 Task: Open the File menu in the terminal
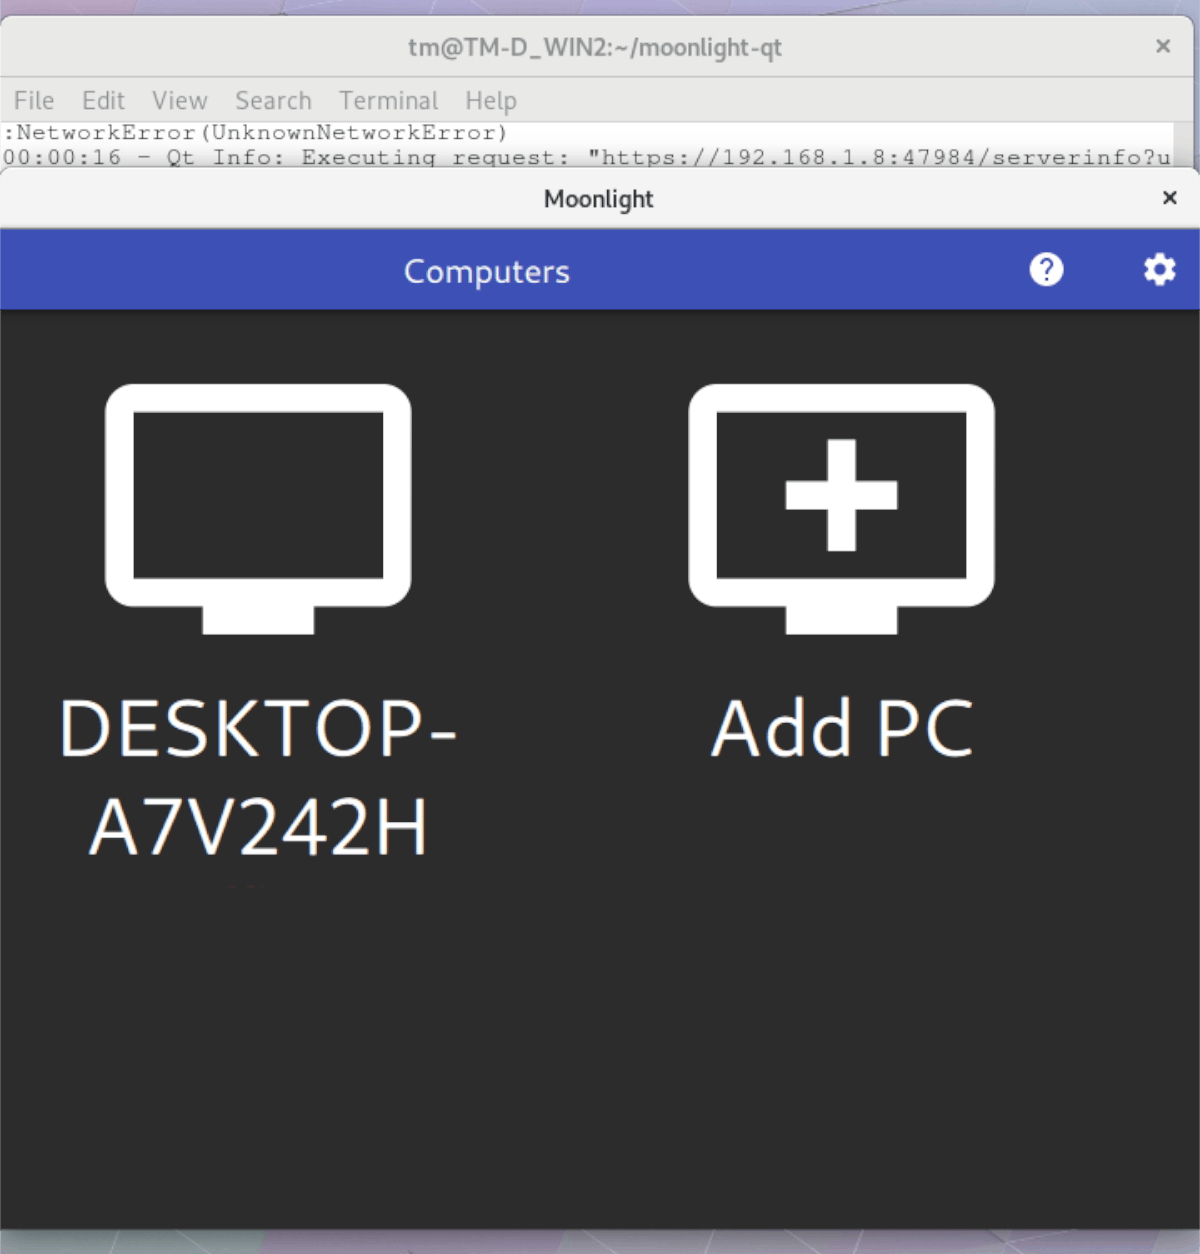tap(33, 100)
